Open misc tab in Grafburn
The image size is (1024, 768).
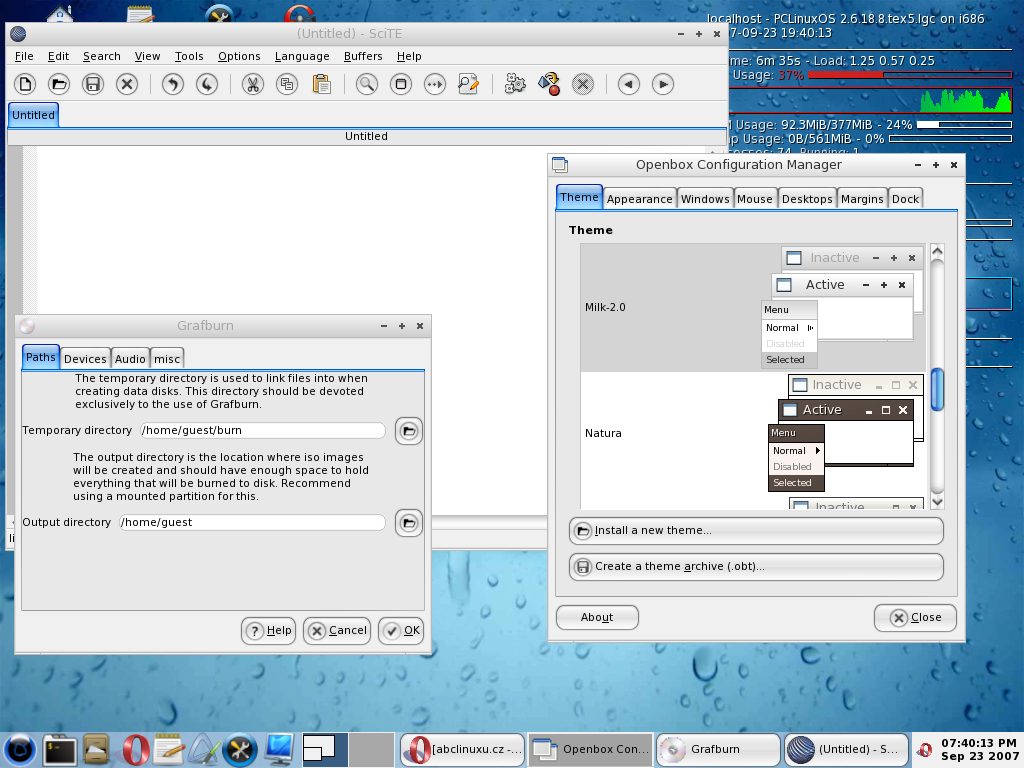[x=167, y=359]
